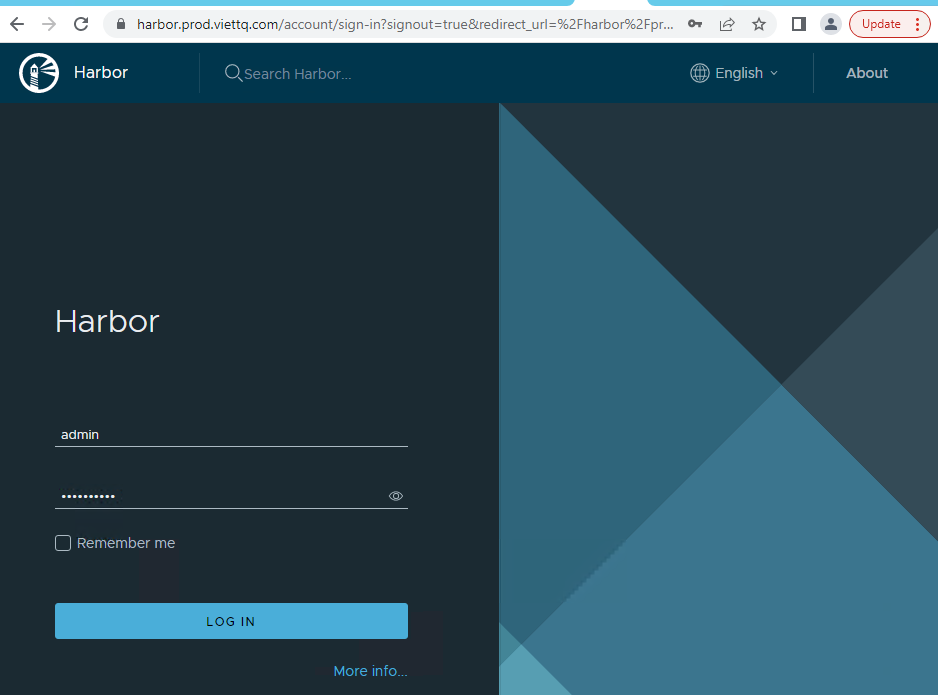Enable the Remember me checkbox
The image size is (938, 695).
(63, 543)
